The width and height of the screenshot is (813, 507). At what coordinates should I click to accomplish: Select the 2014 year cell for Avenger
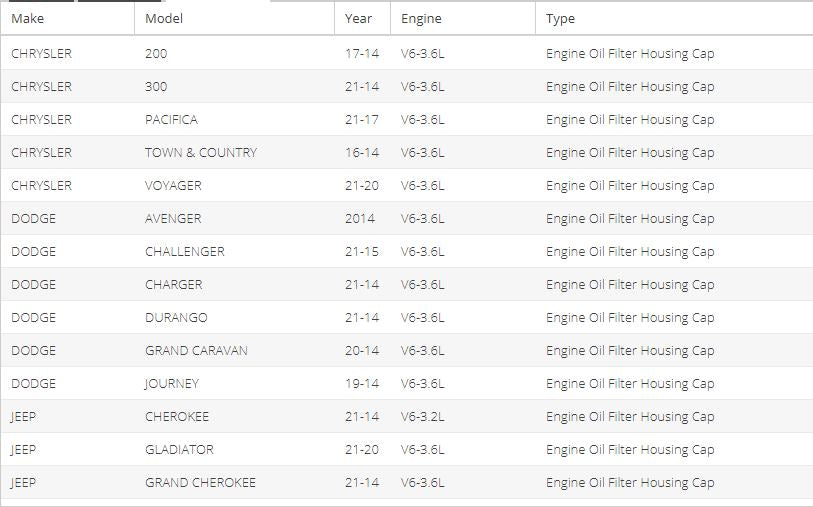(360, 218)
